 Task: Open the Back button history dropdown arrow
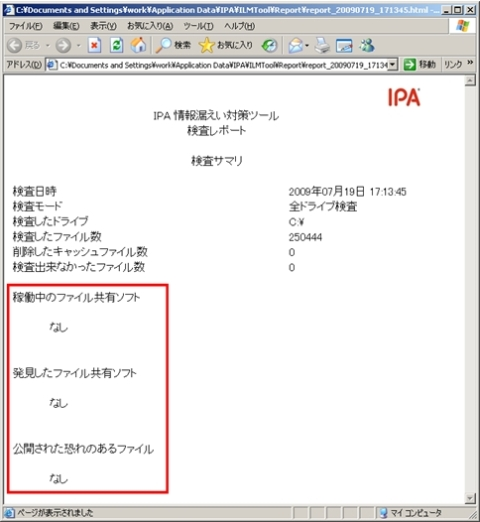click(48, 45)
